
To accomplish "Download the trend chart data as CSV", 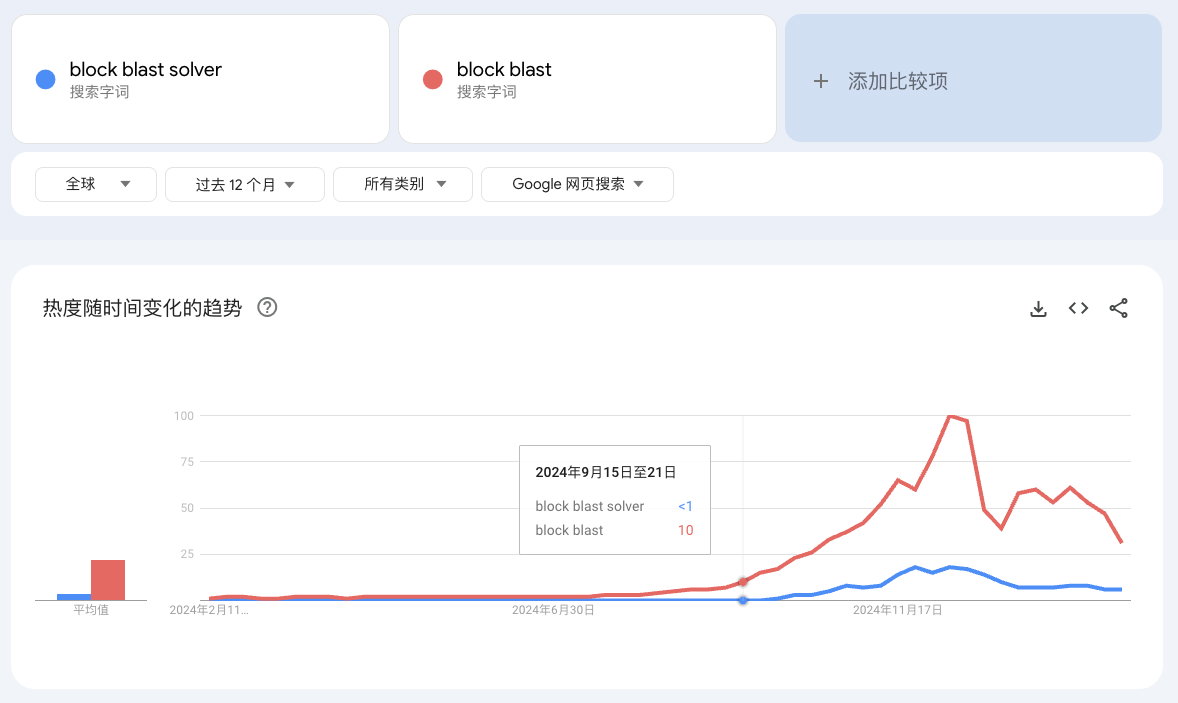I will point(1038,308).
